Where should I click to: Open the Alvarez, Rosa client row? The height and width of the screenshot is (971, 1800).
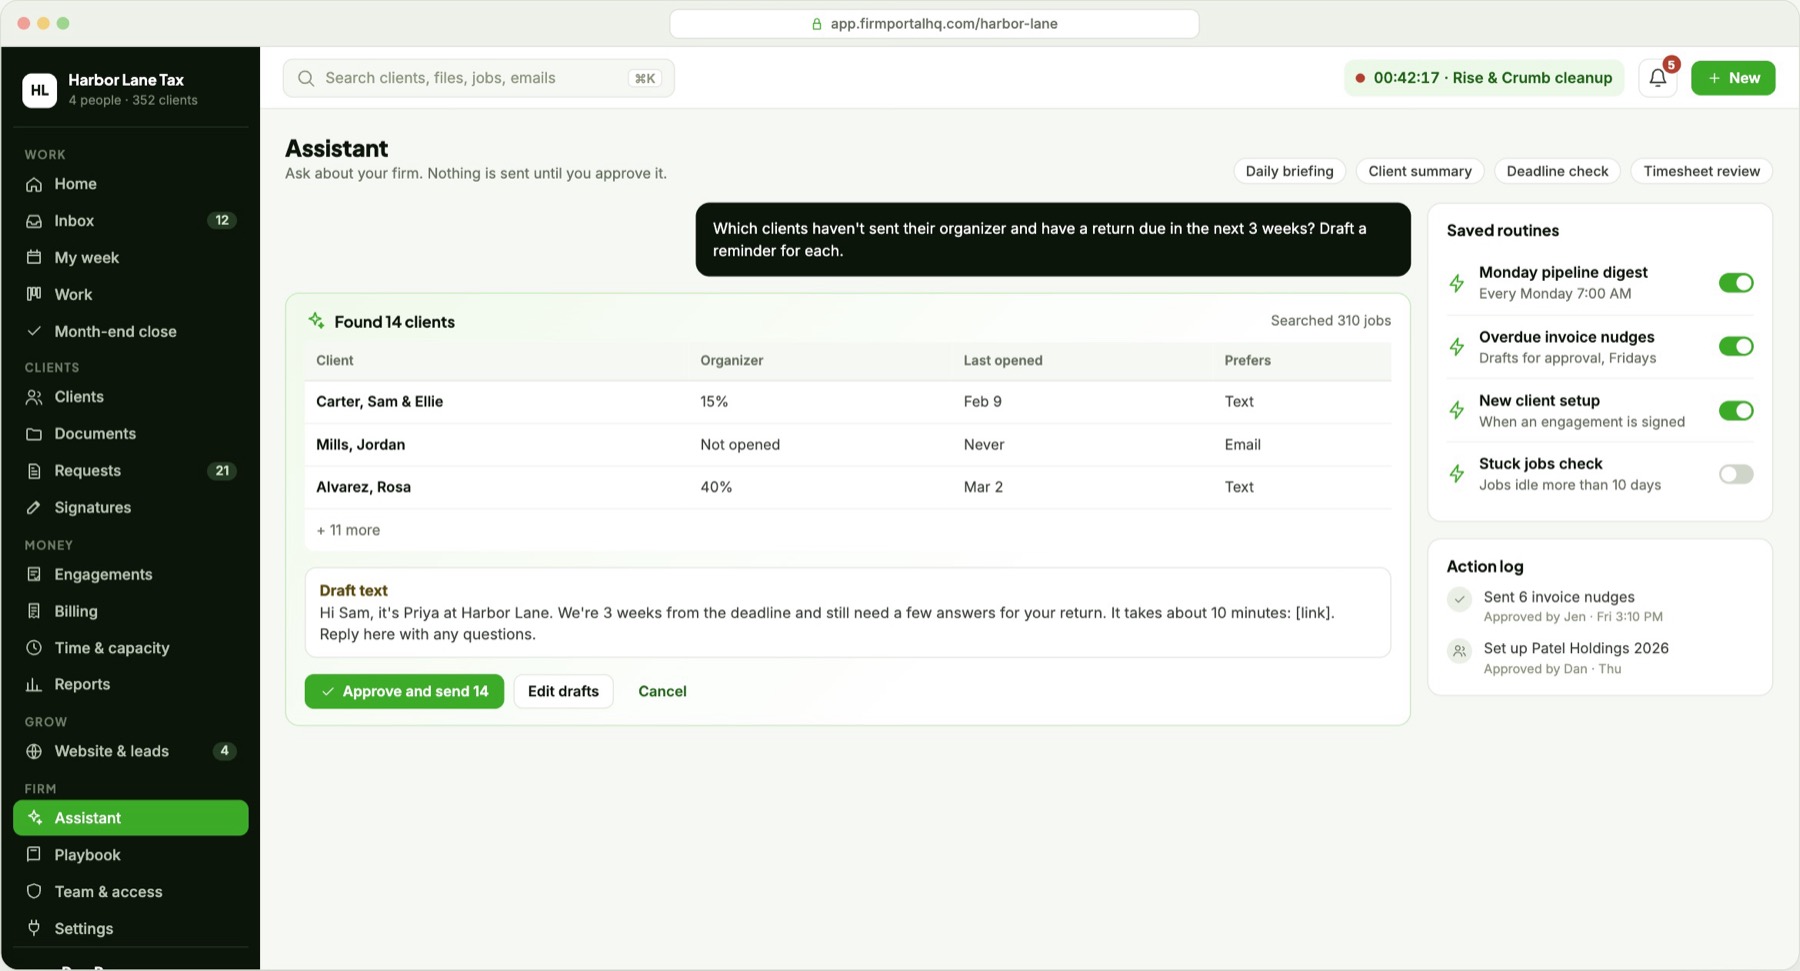(x=847, y=488)
